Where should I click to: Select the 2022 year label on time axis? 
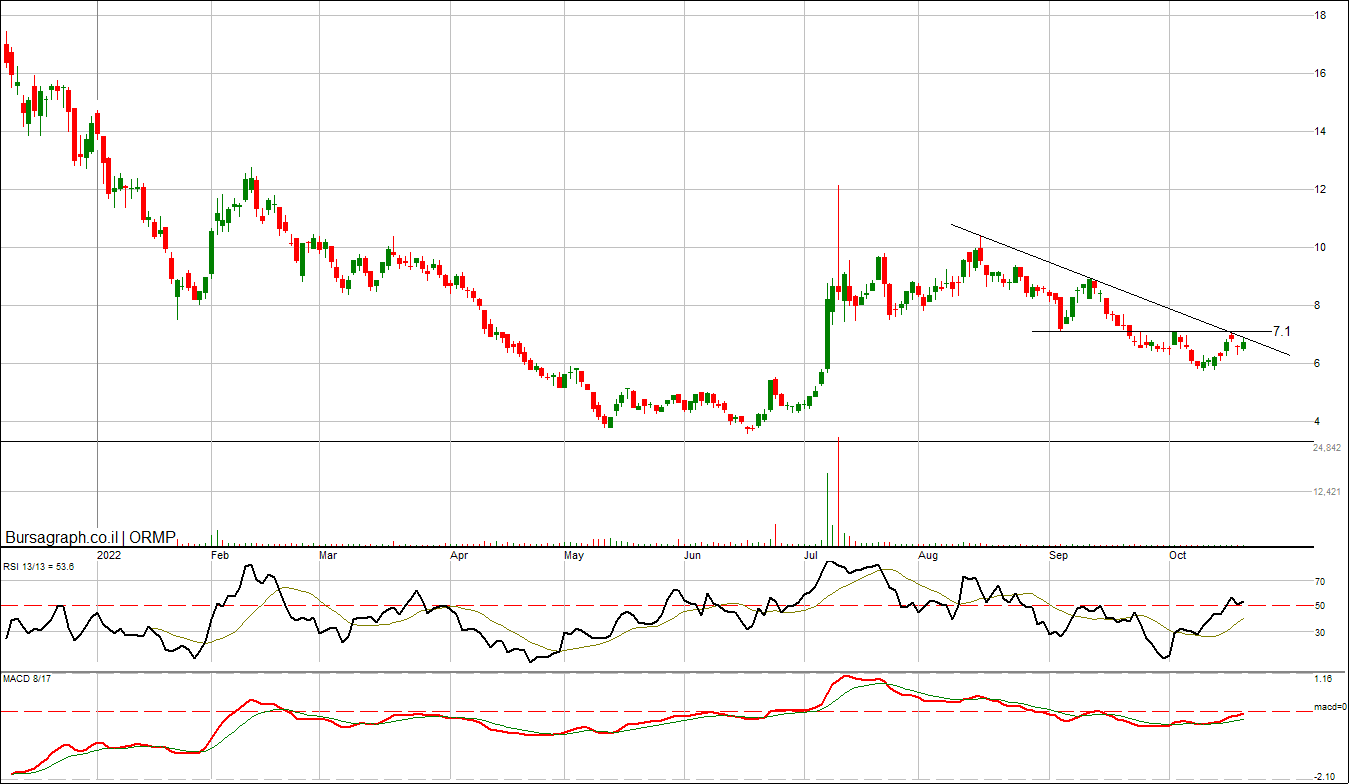click(108, 554)
